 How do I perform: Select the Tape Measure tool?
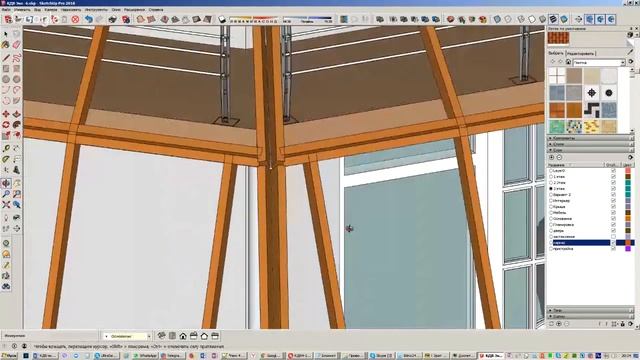6,148
